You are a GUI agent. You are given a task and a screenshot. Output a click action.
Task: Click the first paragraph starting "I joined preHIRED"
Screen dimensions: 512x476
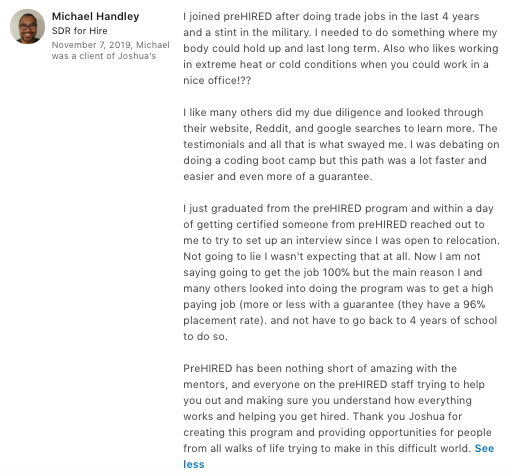click(x=341, y=48)
